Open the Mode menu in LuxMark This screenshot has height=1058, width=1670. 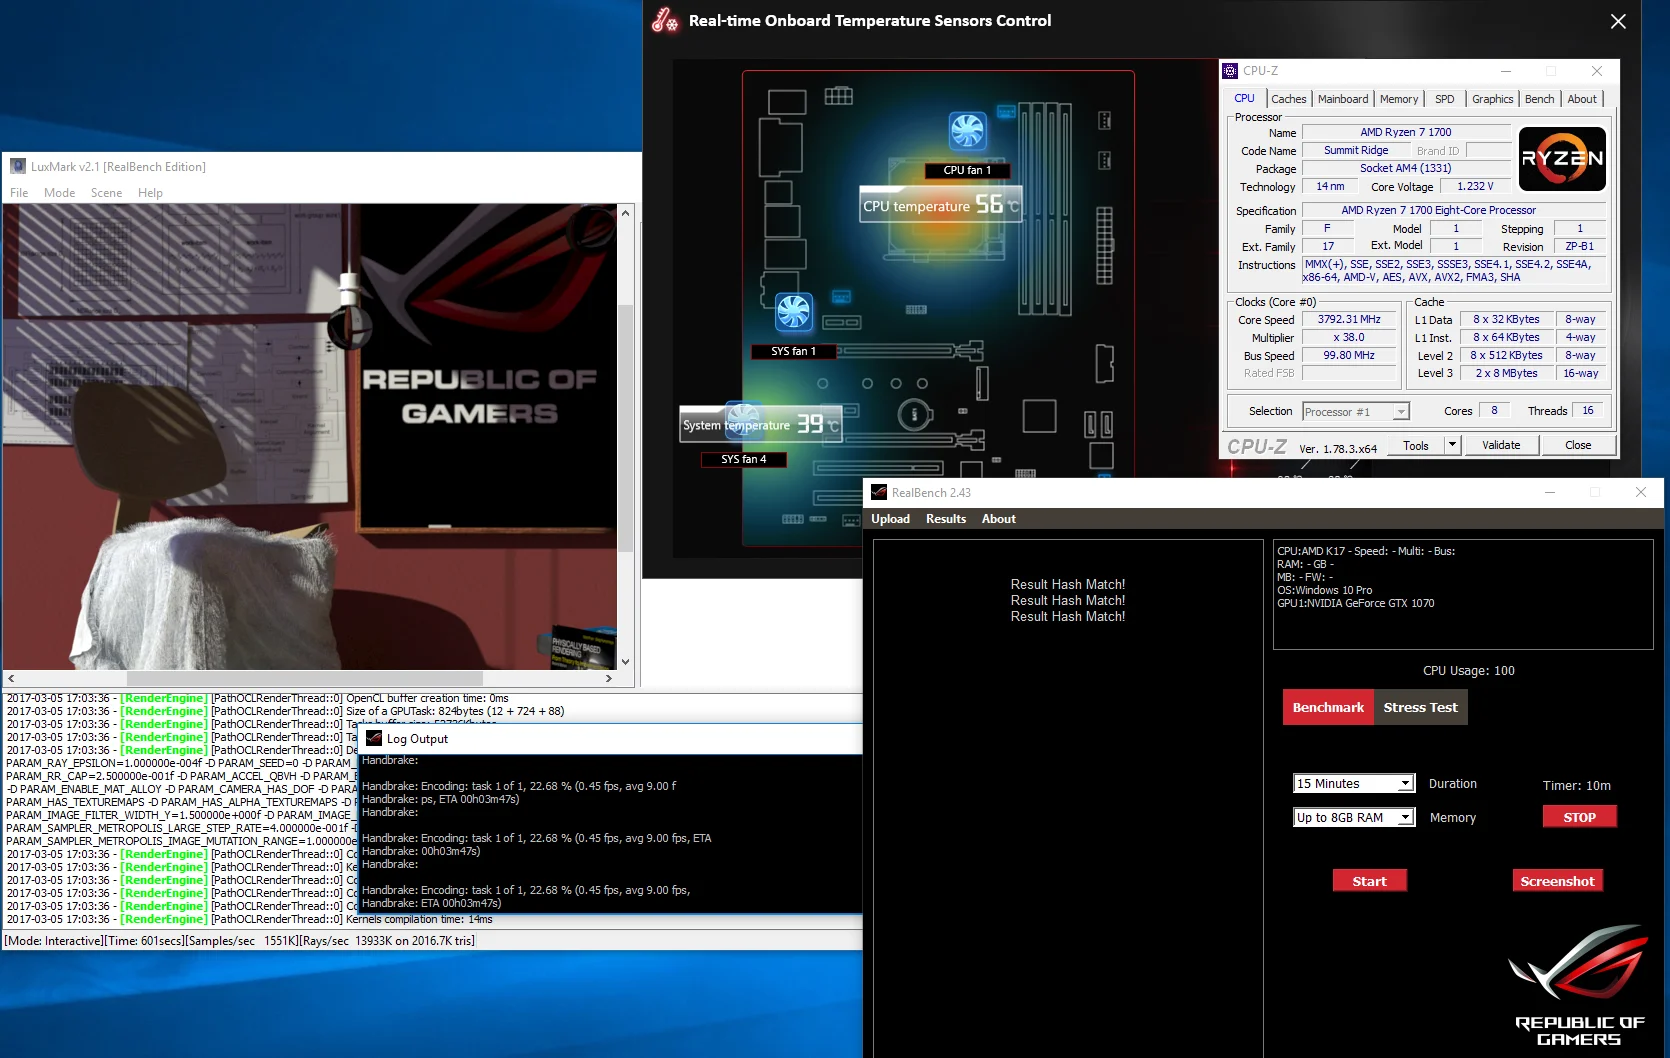click(60, 193)
